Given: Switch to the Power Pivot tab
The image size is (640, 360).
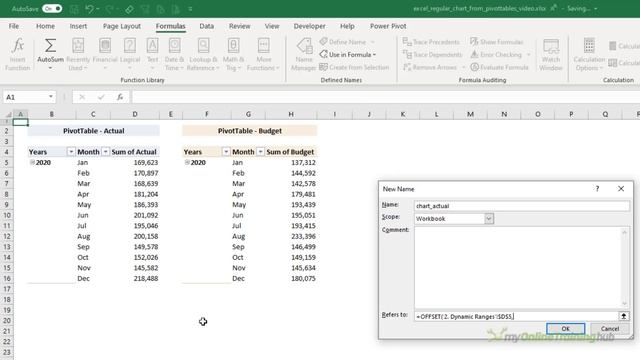Looking at the screenshot, I should tap(388, 26).
